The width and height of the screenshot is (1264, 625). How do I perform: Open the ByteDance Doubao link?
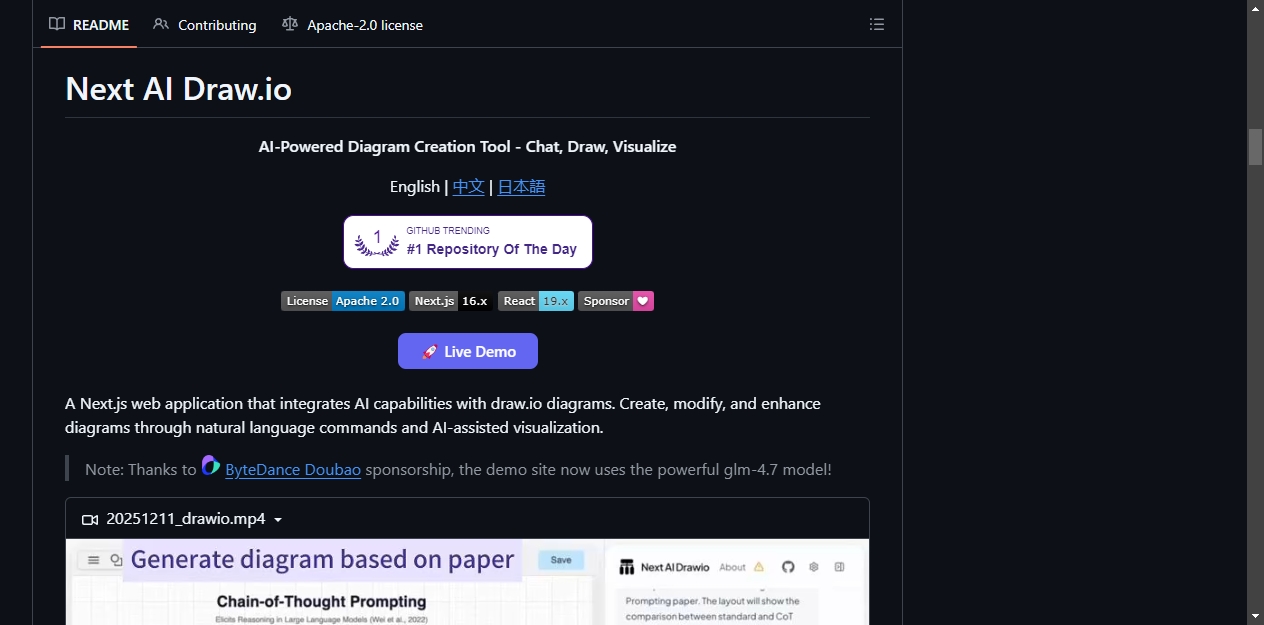coord(293,469)
